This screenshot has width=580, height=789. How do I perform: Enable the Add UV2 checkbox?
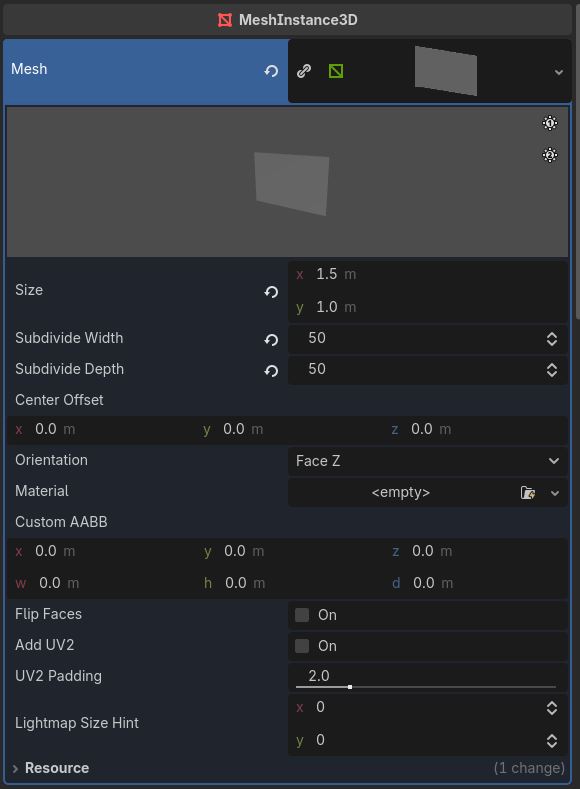302,646
